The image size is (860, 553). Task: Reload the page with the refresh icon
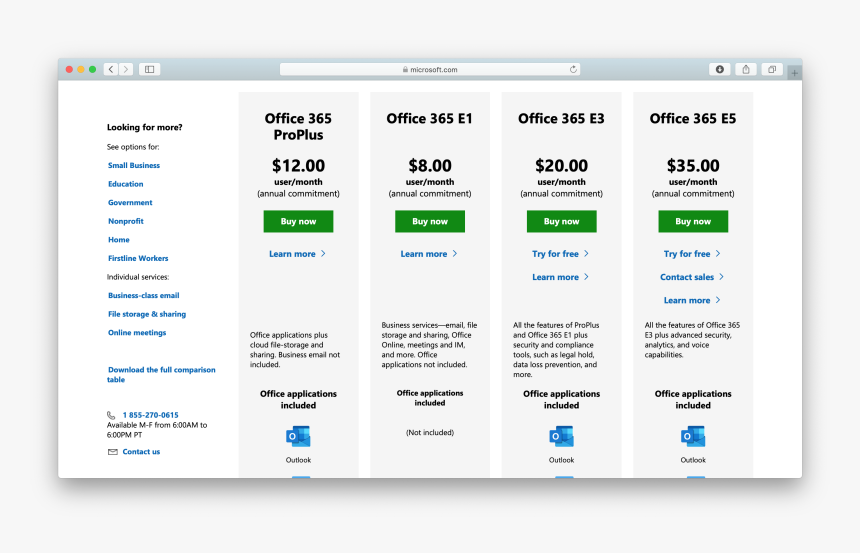pyautogui.click(x=573, y=69)
